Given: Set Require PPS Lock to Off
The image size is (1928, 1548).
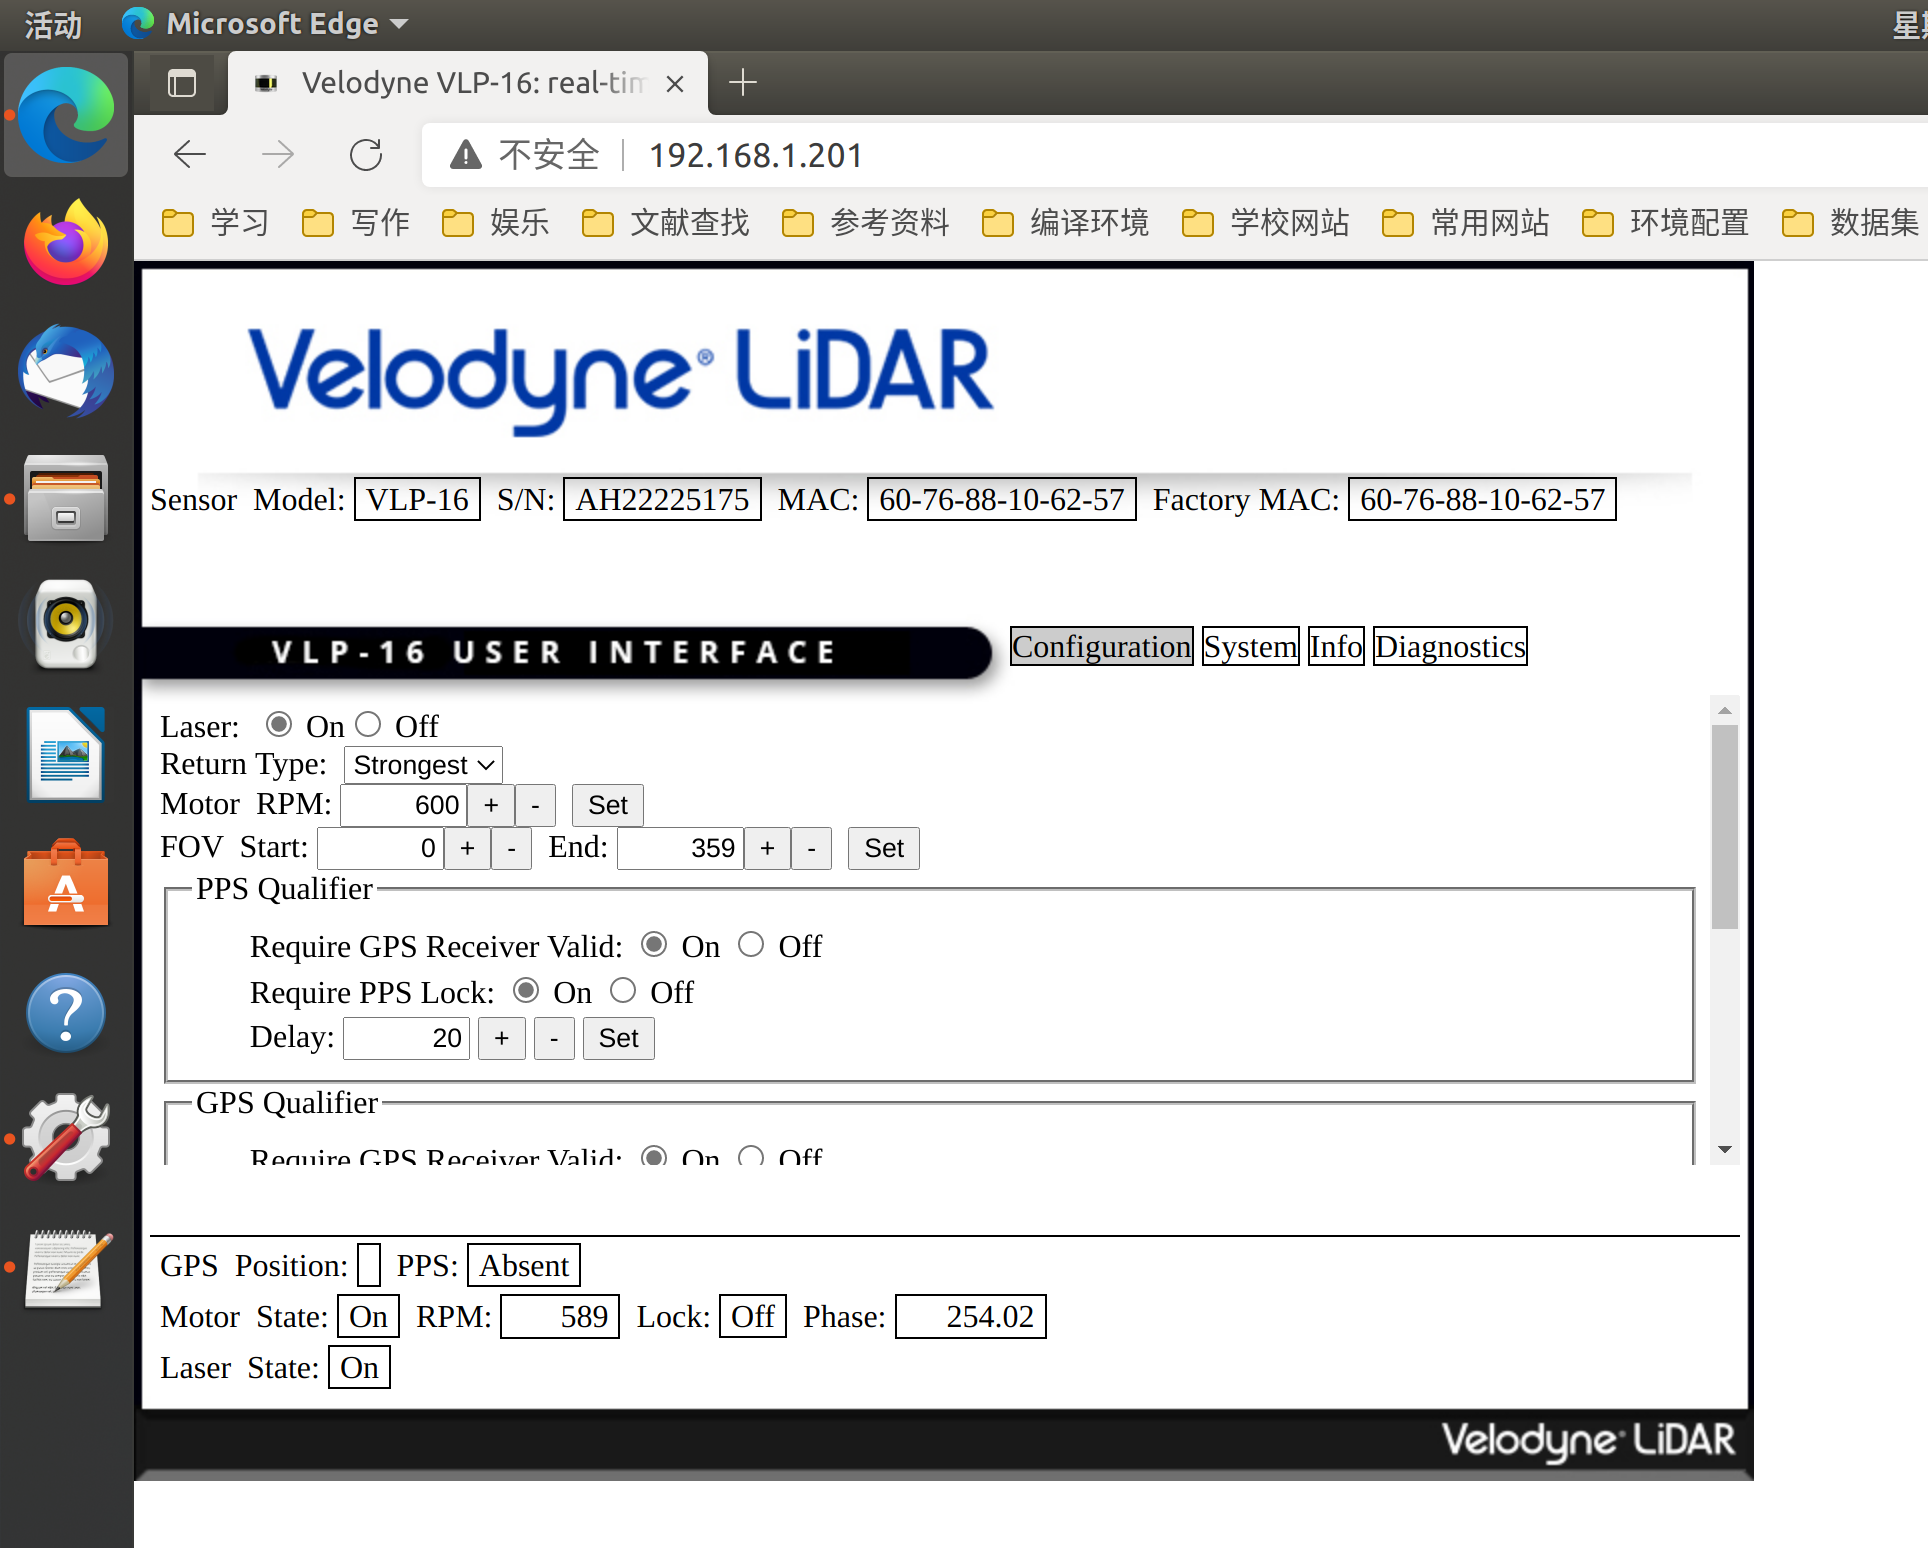Looking at the screenshot, I should (622, 990).
